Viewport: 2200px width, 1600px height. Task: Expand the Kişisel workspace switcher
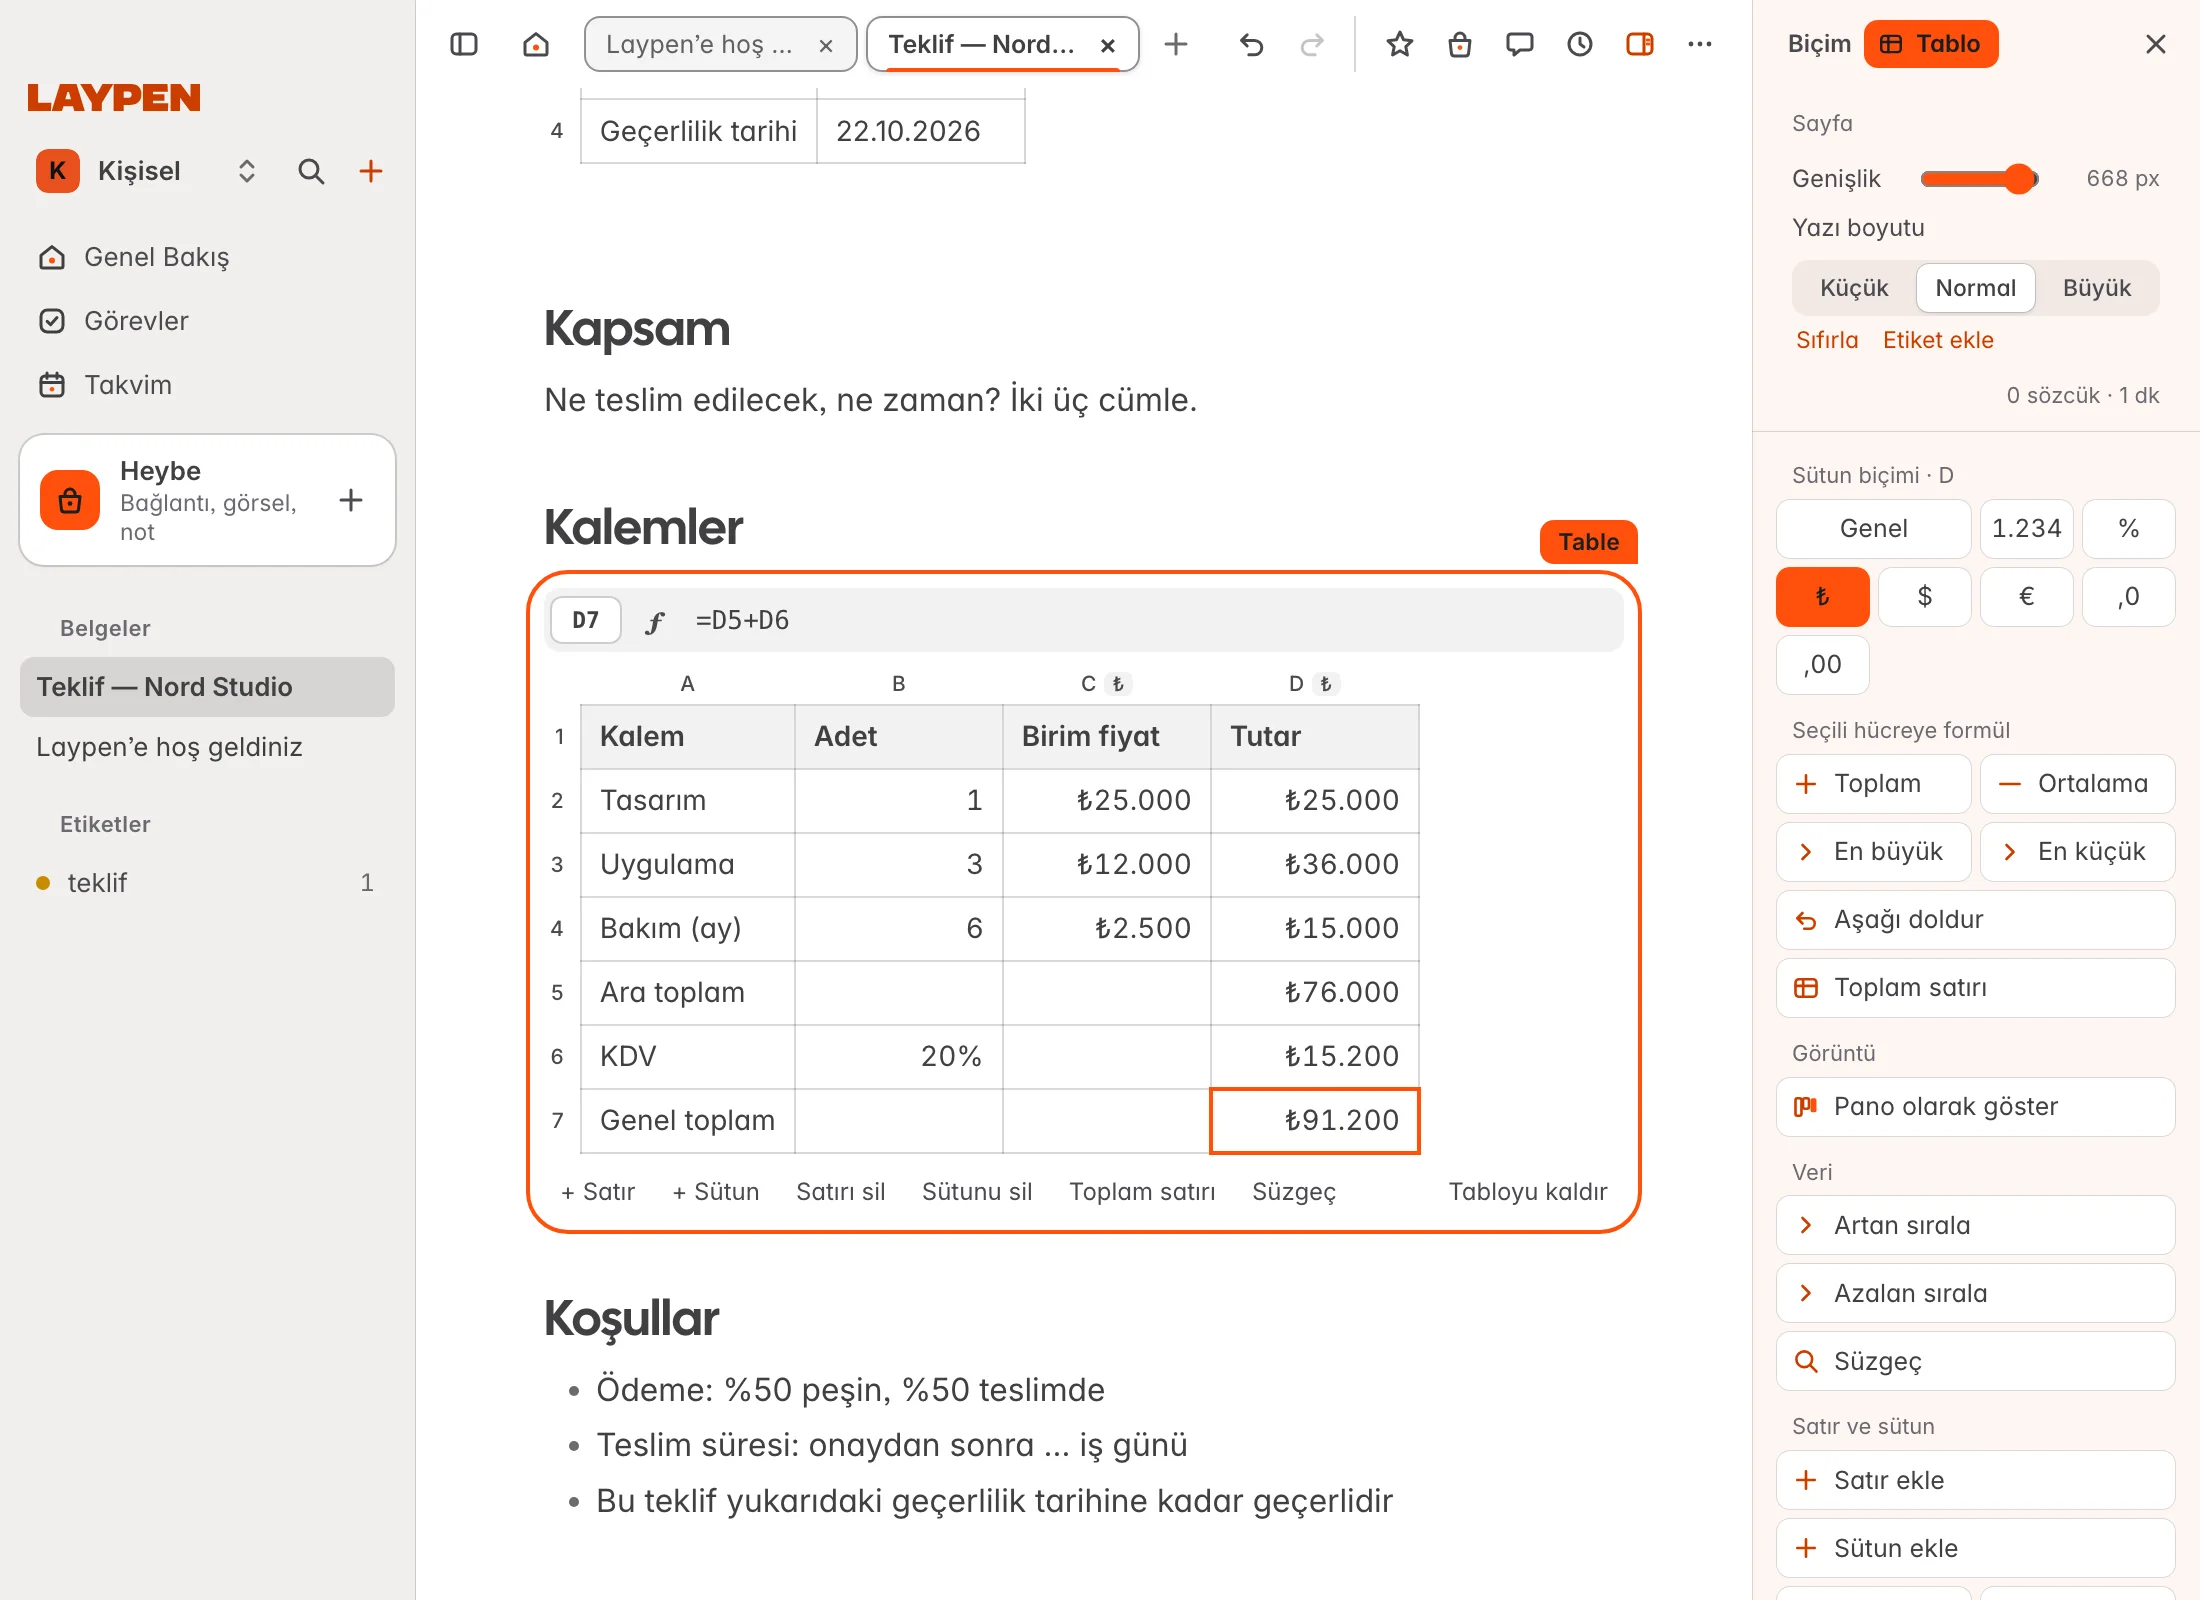pos(247,171)
